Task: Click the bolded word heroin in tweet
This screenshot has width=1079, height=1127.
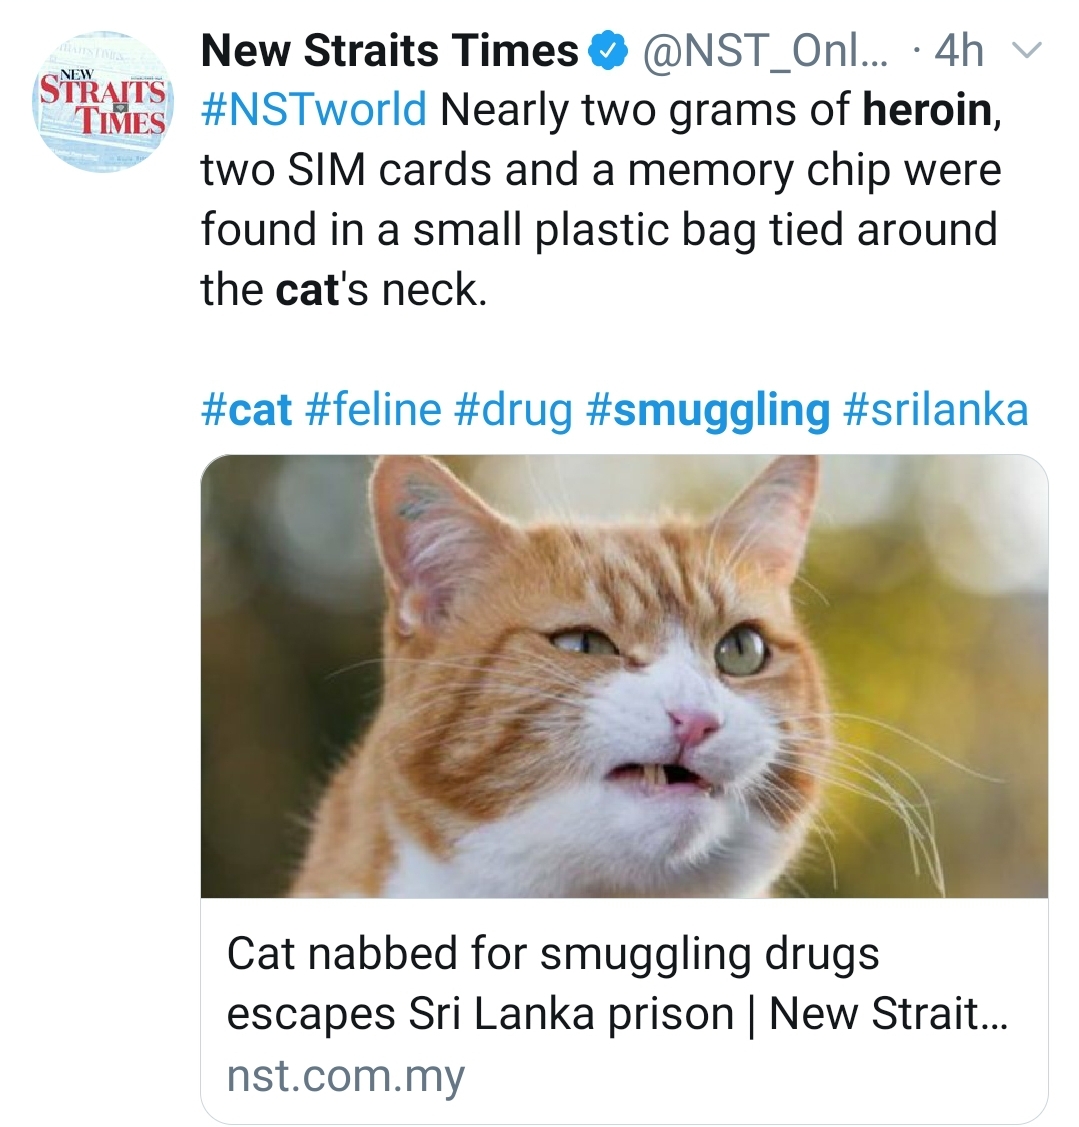Action: (x=927, y=110)
